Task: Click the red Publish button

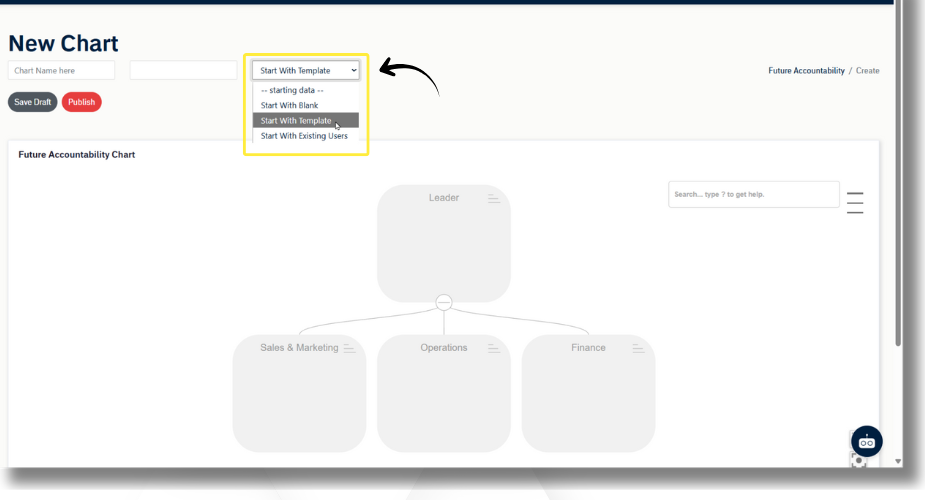Action: 81,102
